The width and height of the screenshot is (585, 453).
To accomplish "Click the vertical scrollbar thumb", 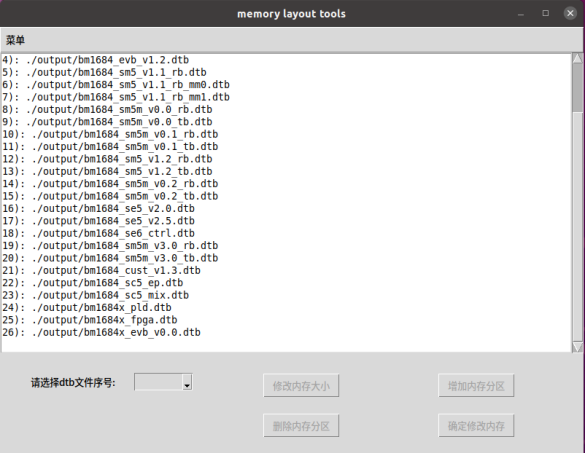I will pyautogui.click(x=578, y=88).
